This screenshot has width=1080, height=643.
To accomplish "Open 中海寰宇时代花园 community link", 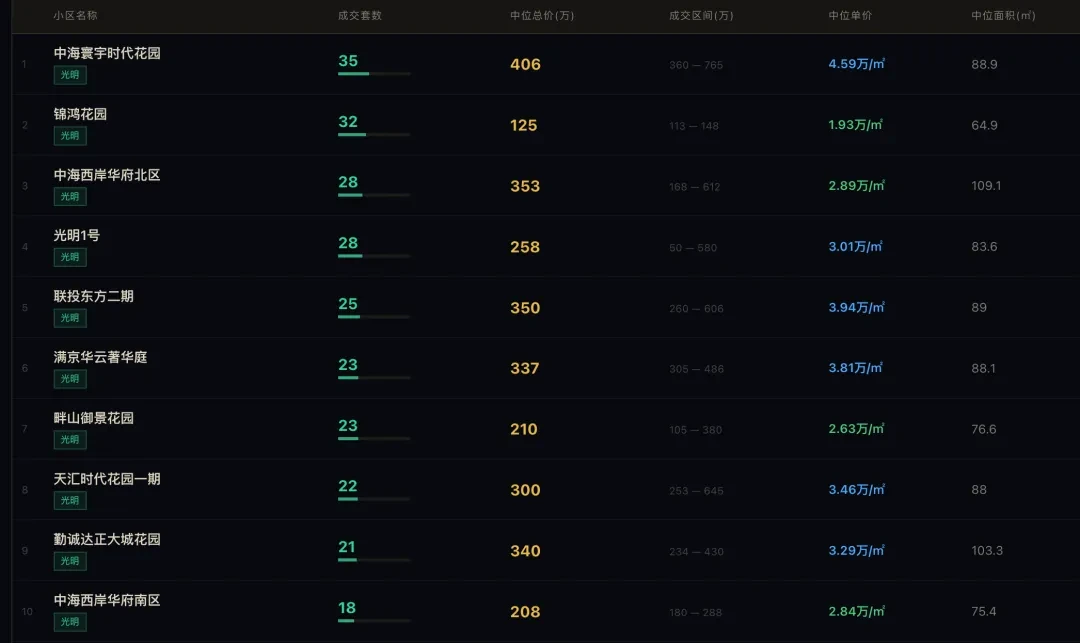I will point(107,53).
